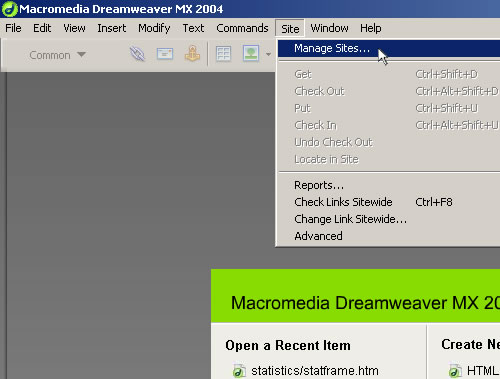Open the File menu

coord(13,28)
